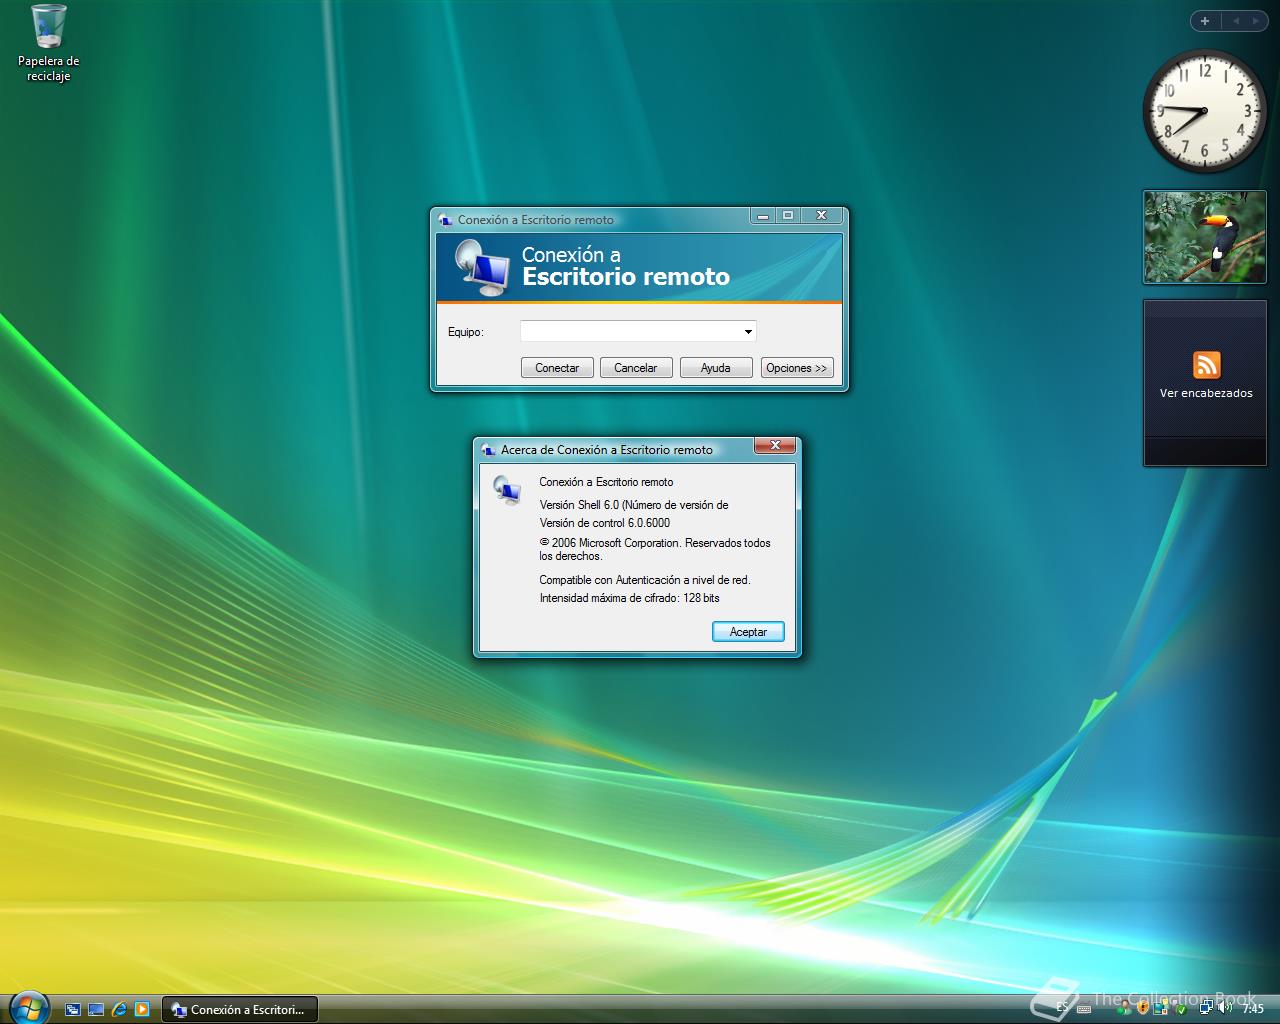Click the orange RSS feed icon
The image size is (1280, 1024).
coord(1206,365)
